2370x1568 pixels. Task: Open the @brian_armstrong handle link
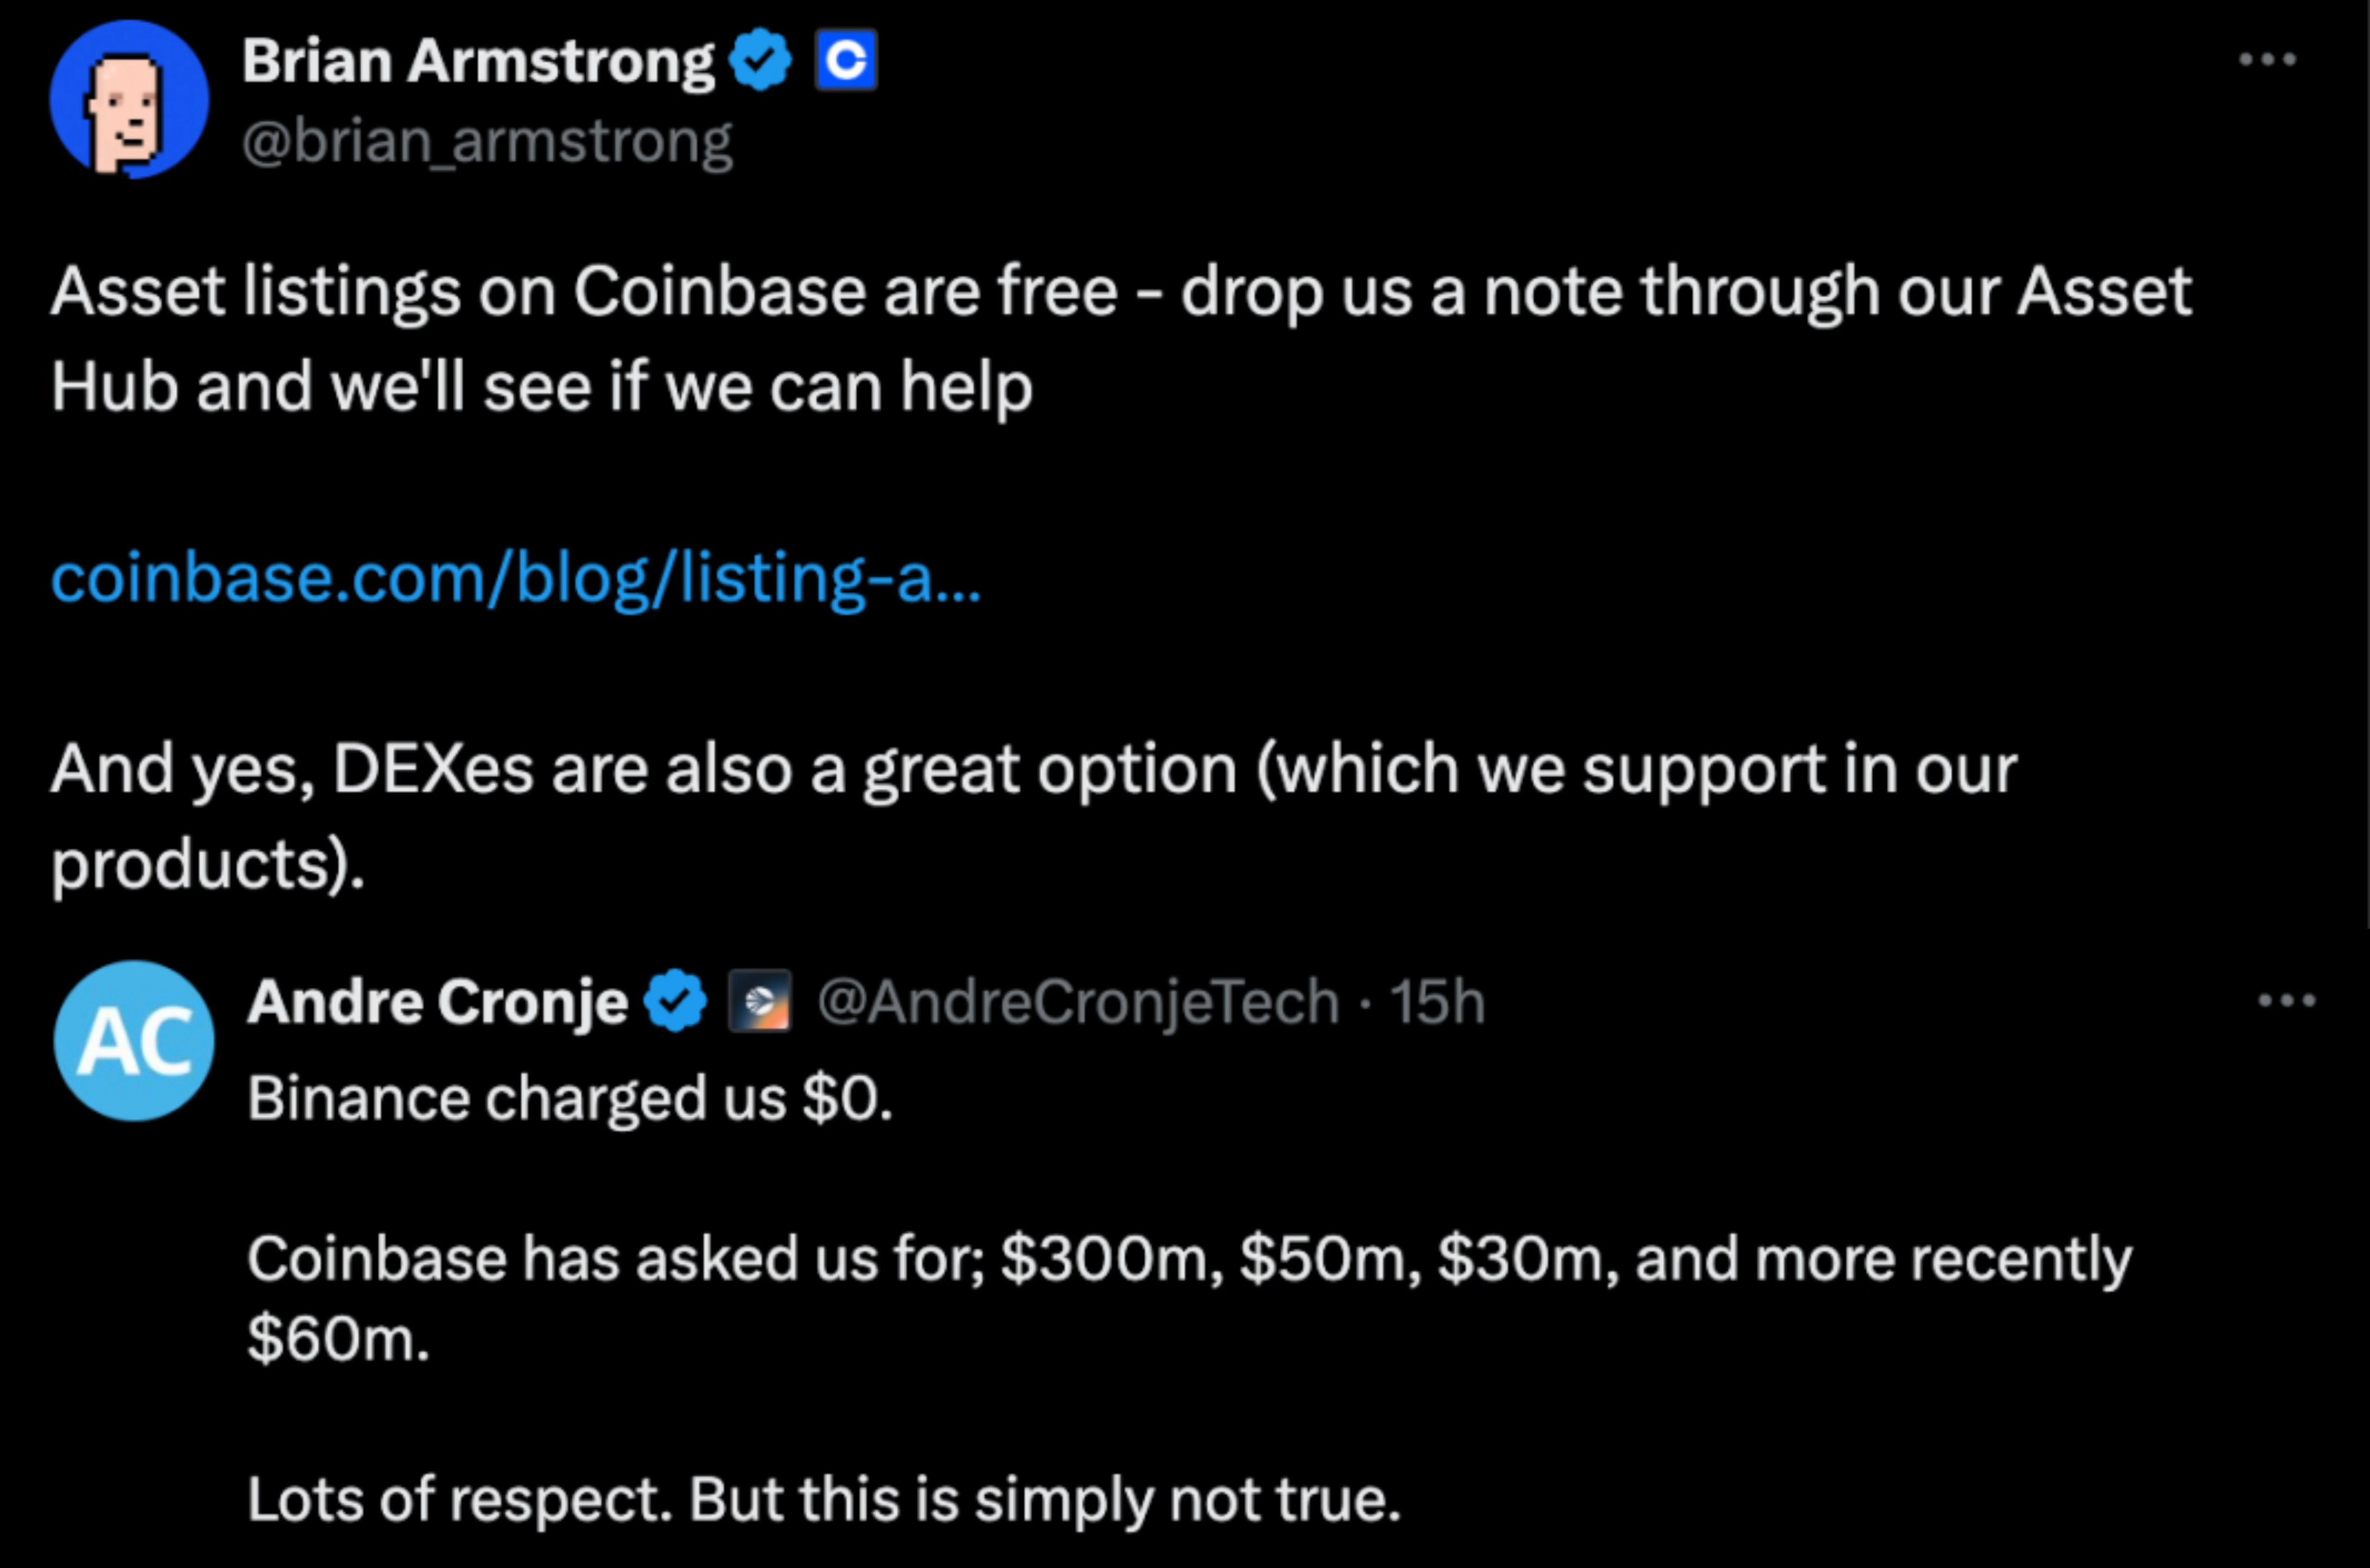tap(487, 141)
